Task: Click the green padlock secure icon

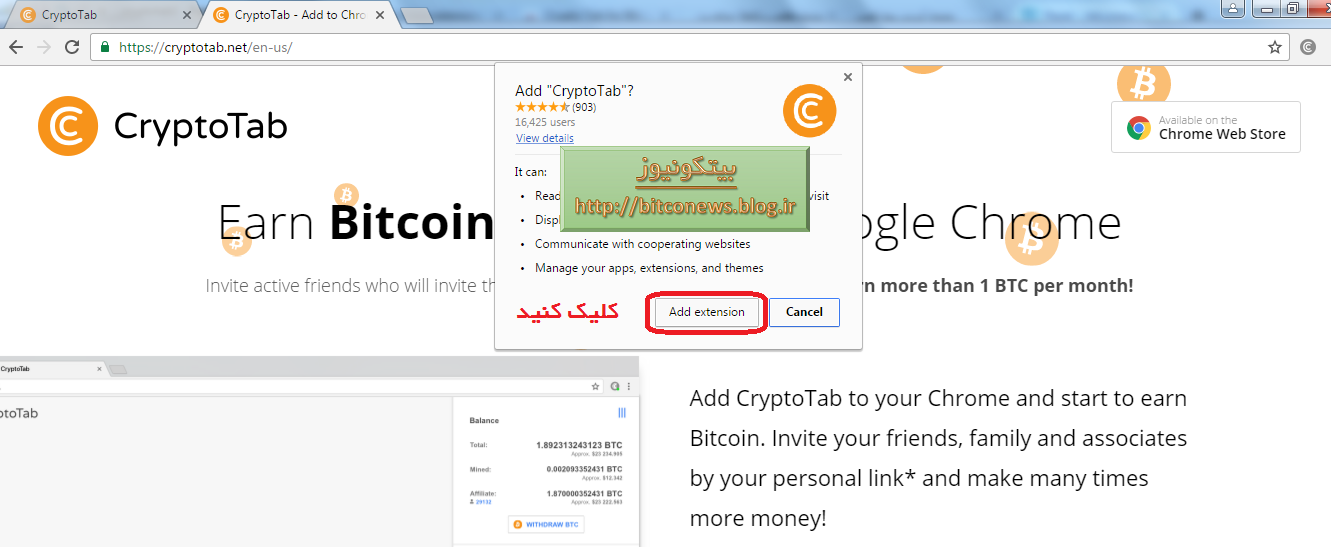Action: pyautogui.click(x=105, y=47)
